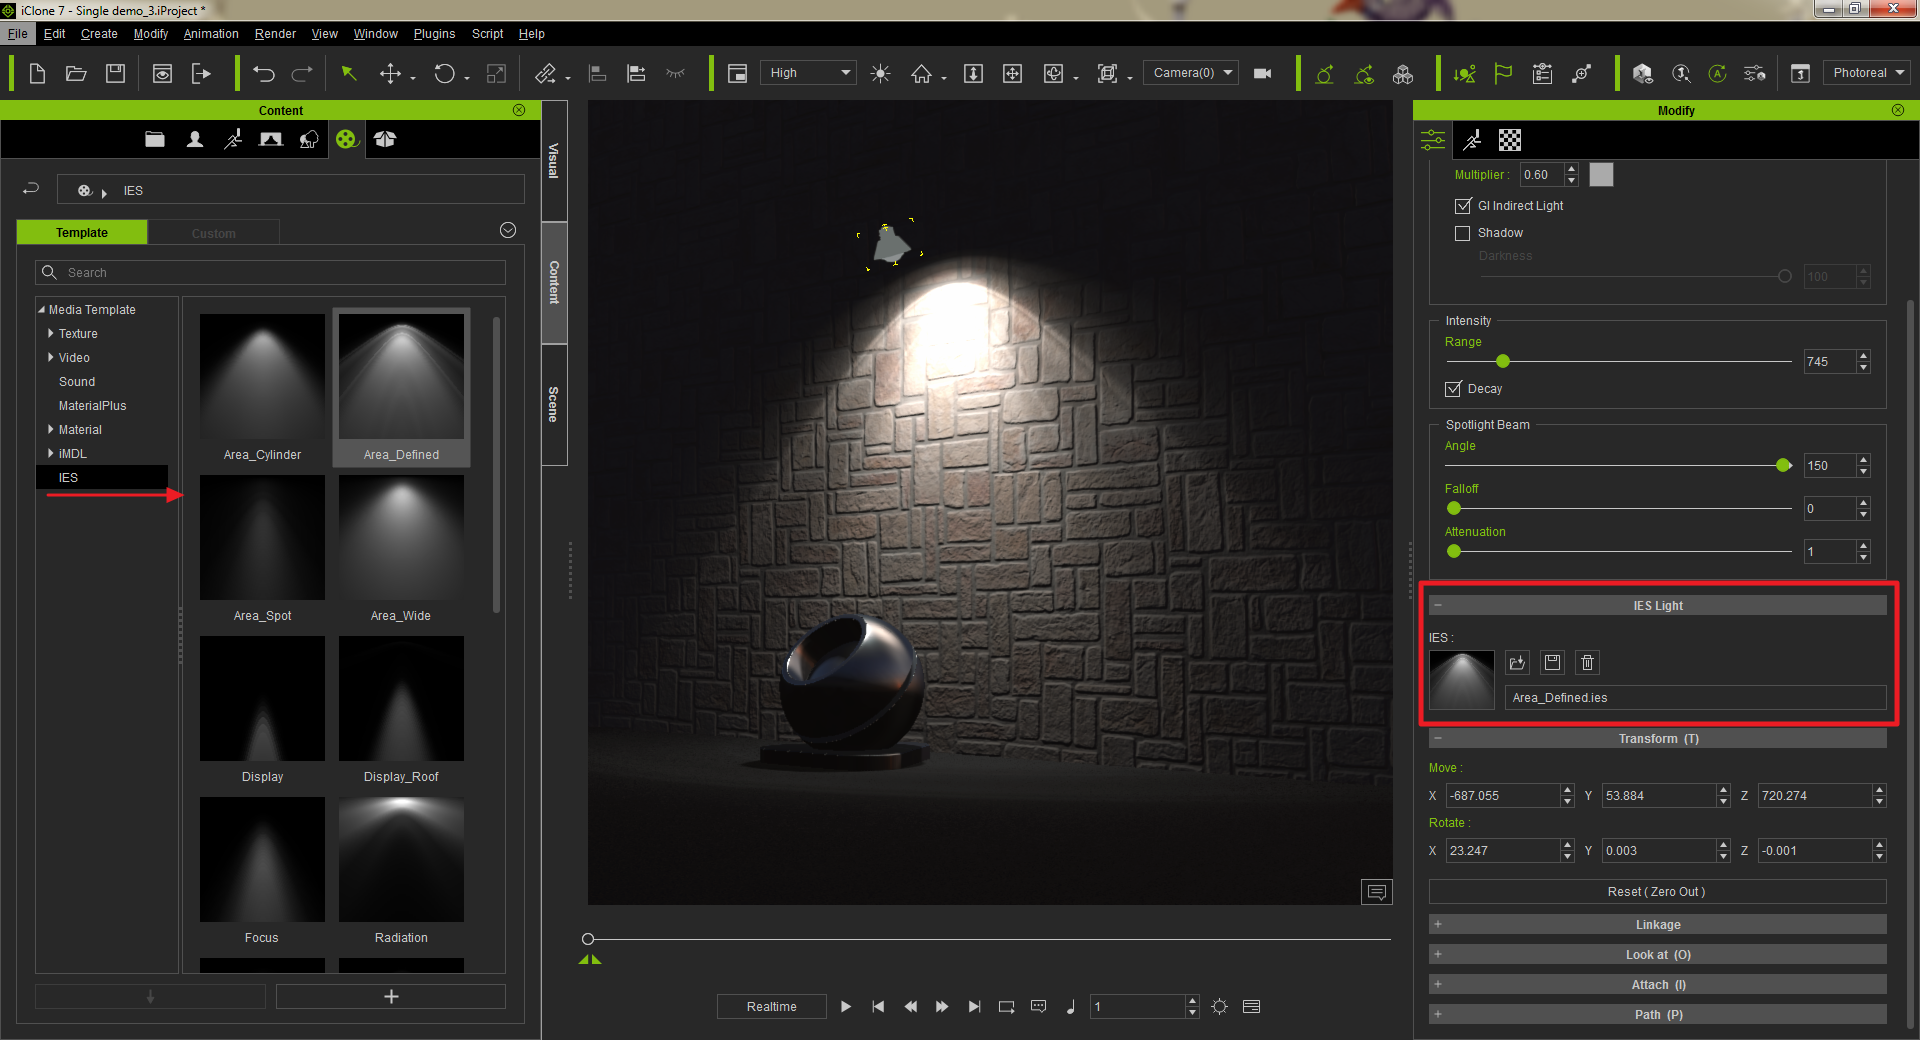
Task: Enable the Shadow checkbox
Action: (1462, 233)
